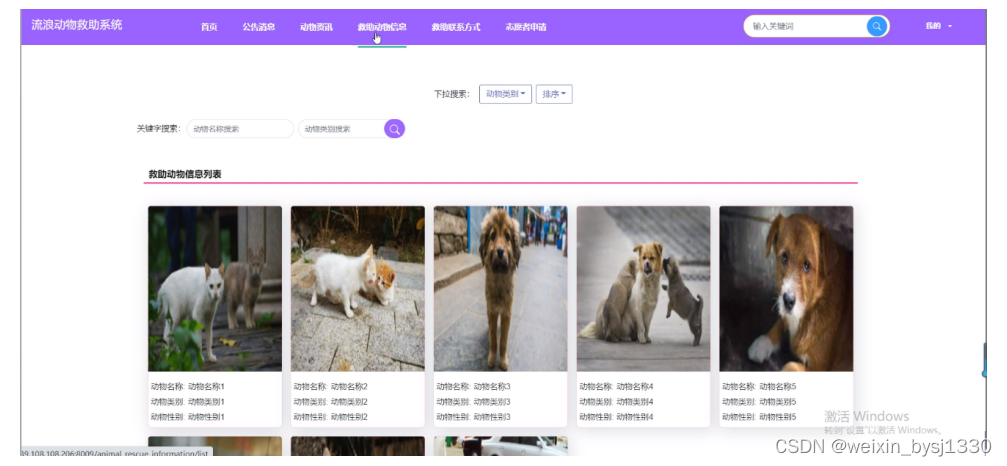The image size is (1007, 466).
Task: Click text 动物性别2
Action: (x=349, y=417)
